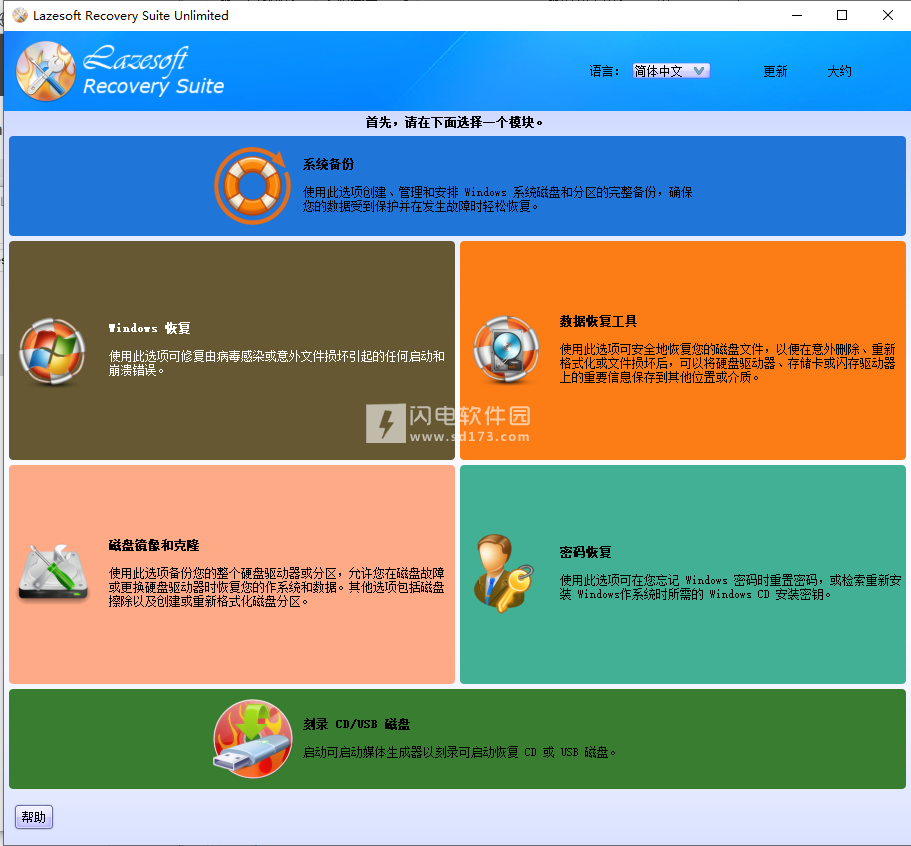Click the bootable media builder description text
The image size is (911, 846).
(x=459, y=752)
